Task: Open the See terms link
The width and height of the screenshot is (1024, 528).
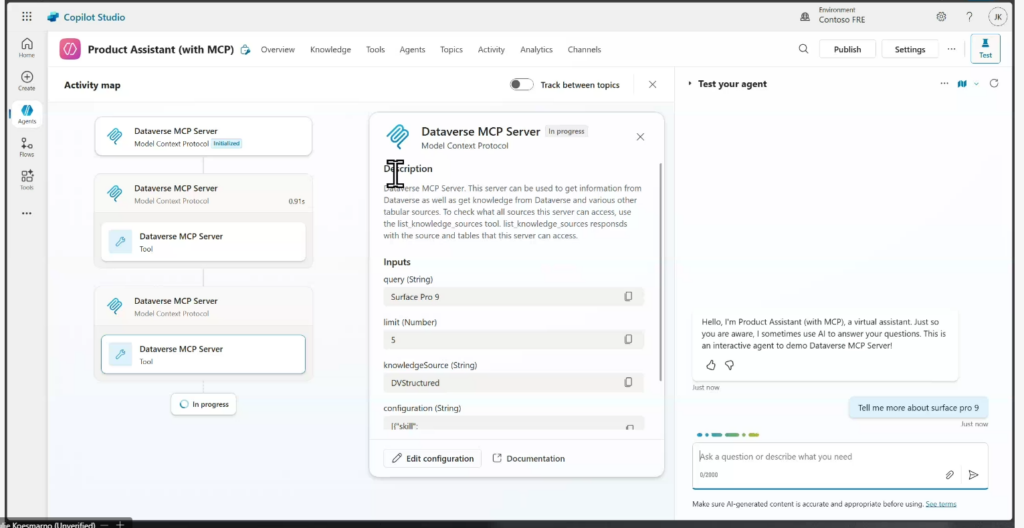Action: tap(941, 504)
